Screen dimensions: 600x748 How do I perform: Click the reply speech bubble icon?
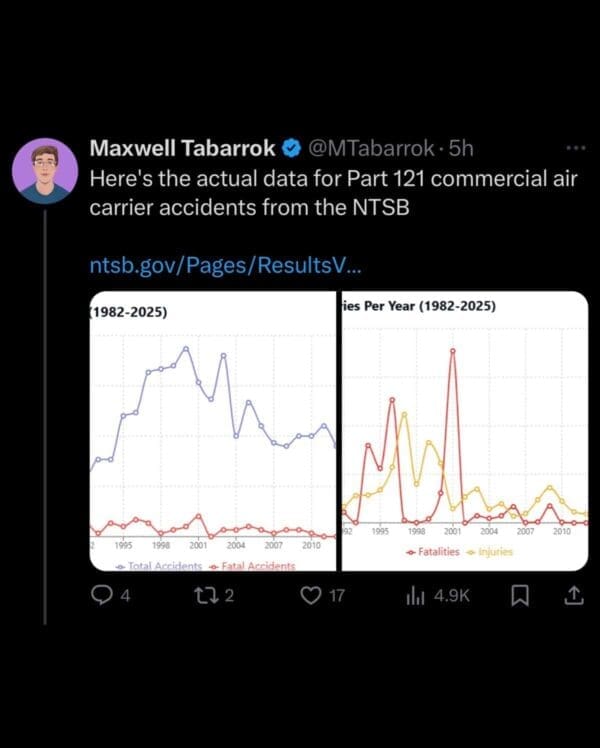[x=100, y=596]
